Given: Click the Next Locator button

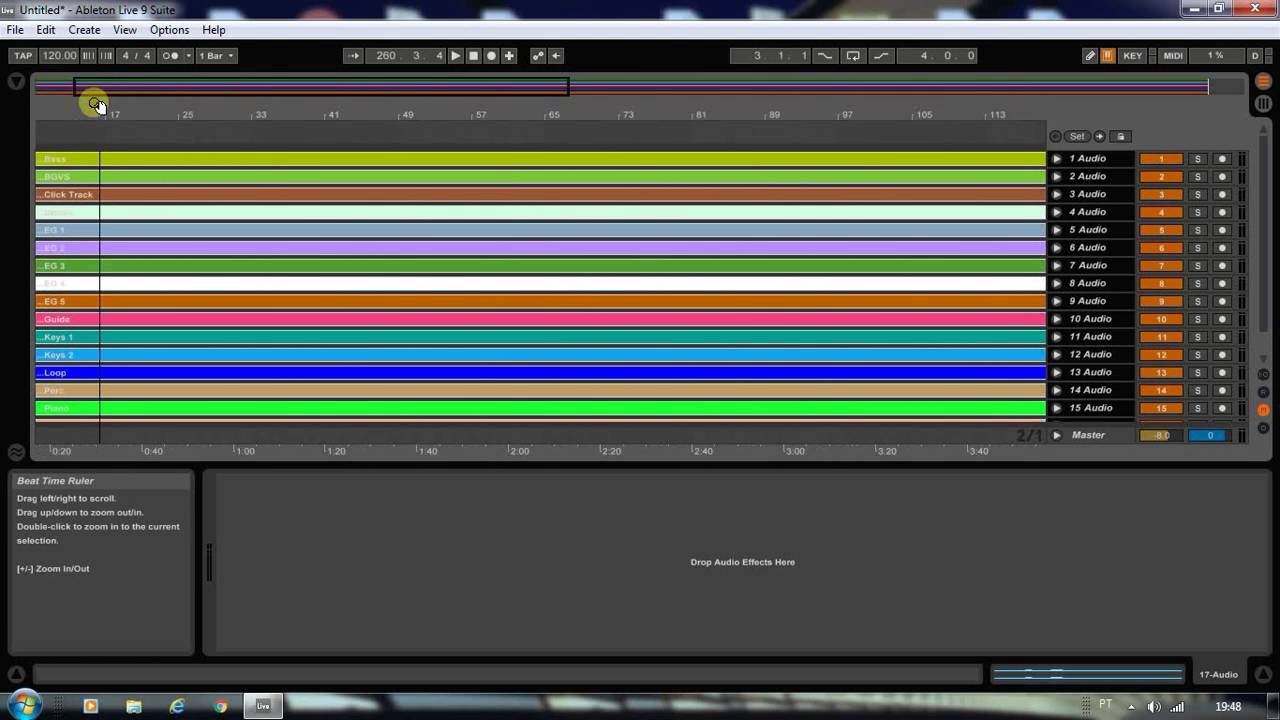Looking at the screenshot, I should 1099,136.
